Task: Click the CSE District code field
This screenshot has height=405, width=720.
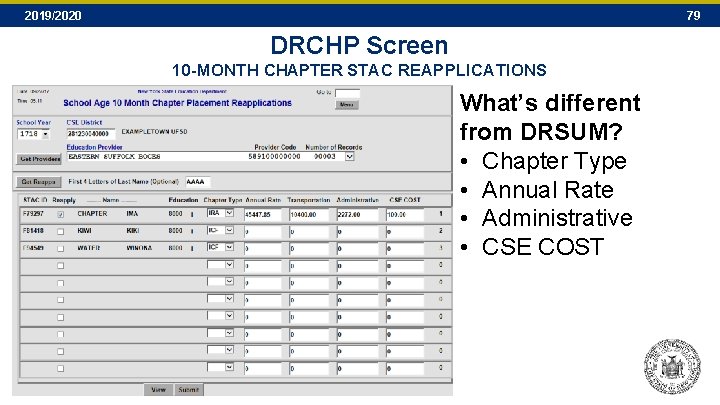Action: (x=90, y=134)
